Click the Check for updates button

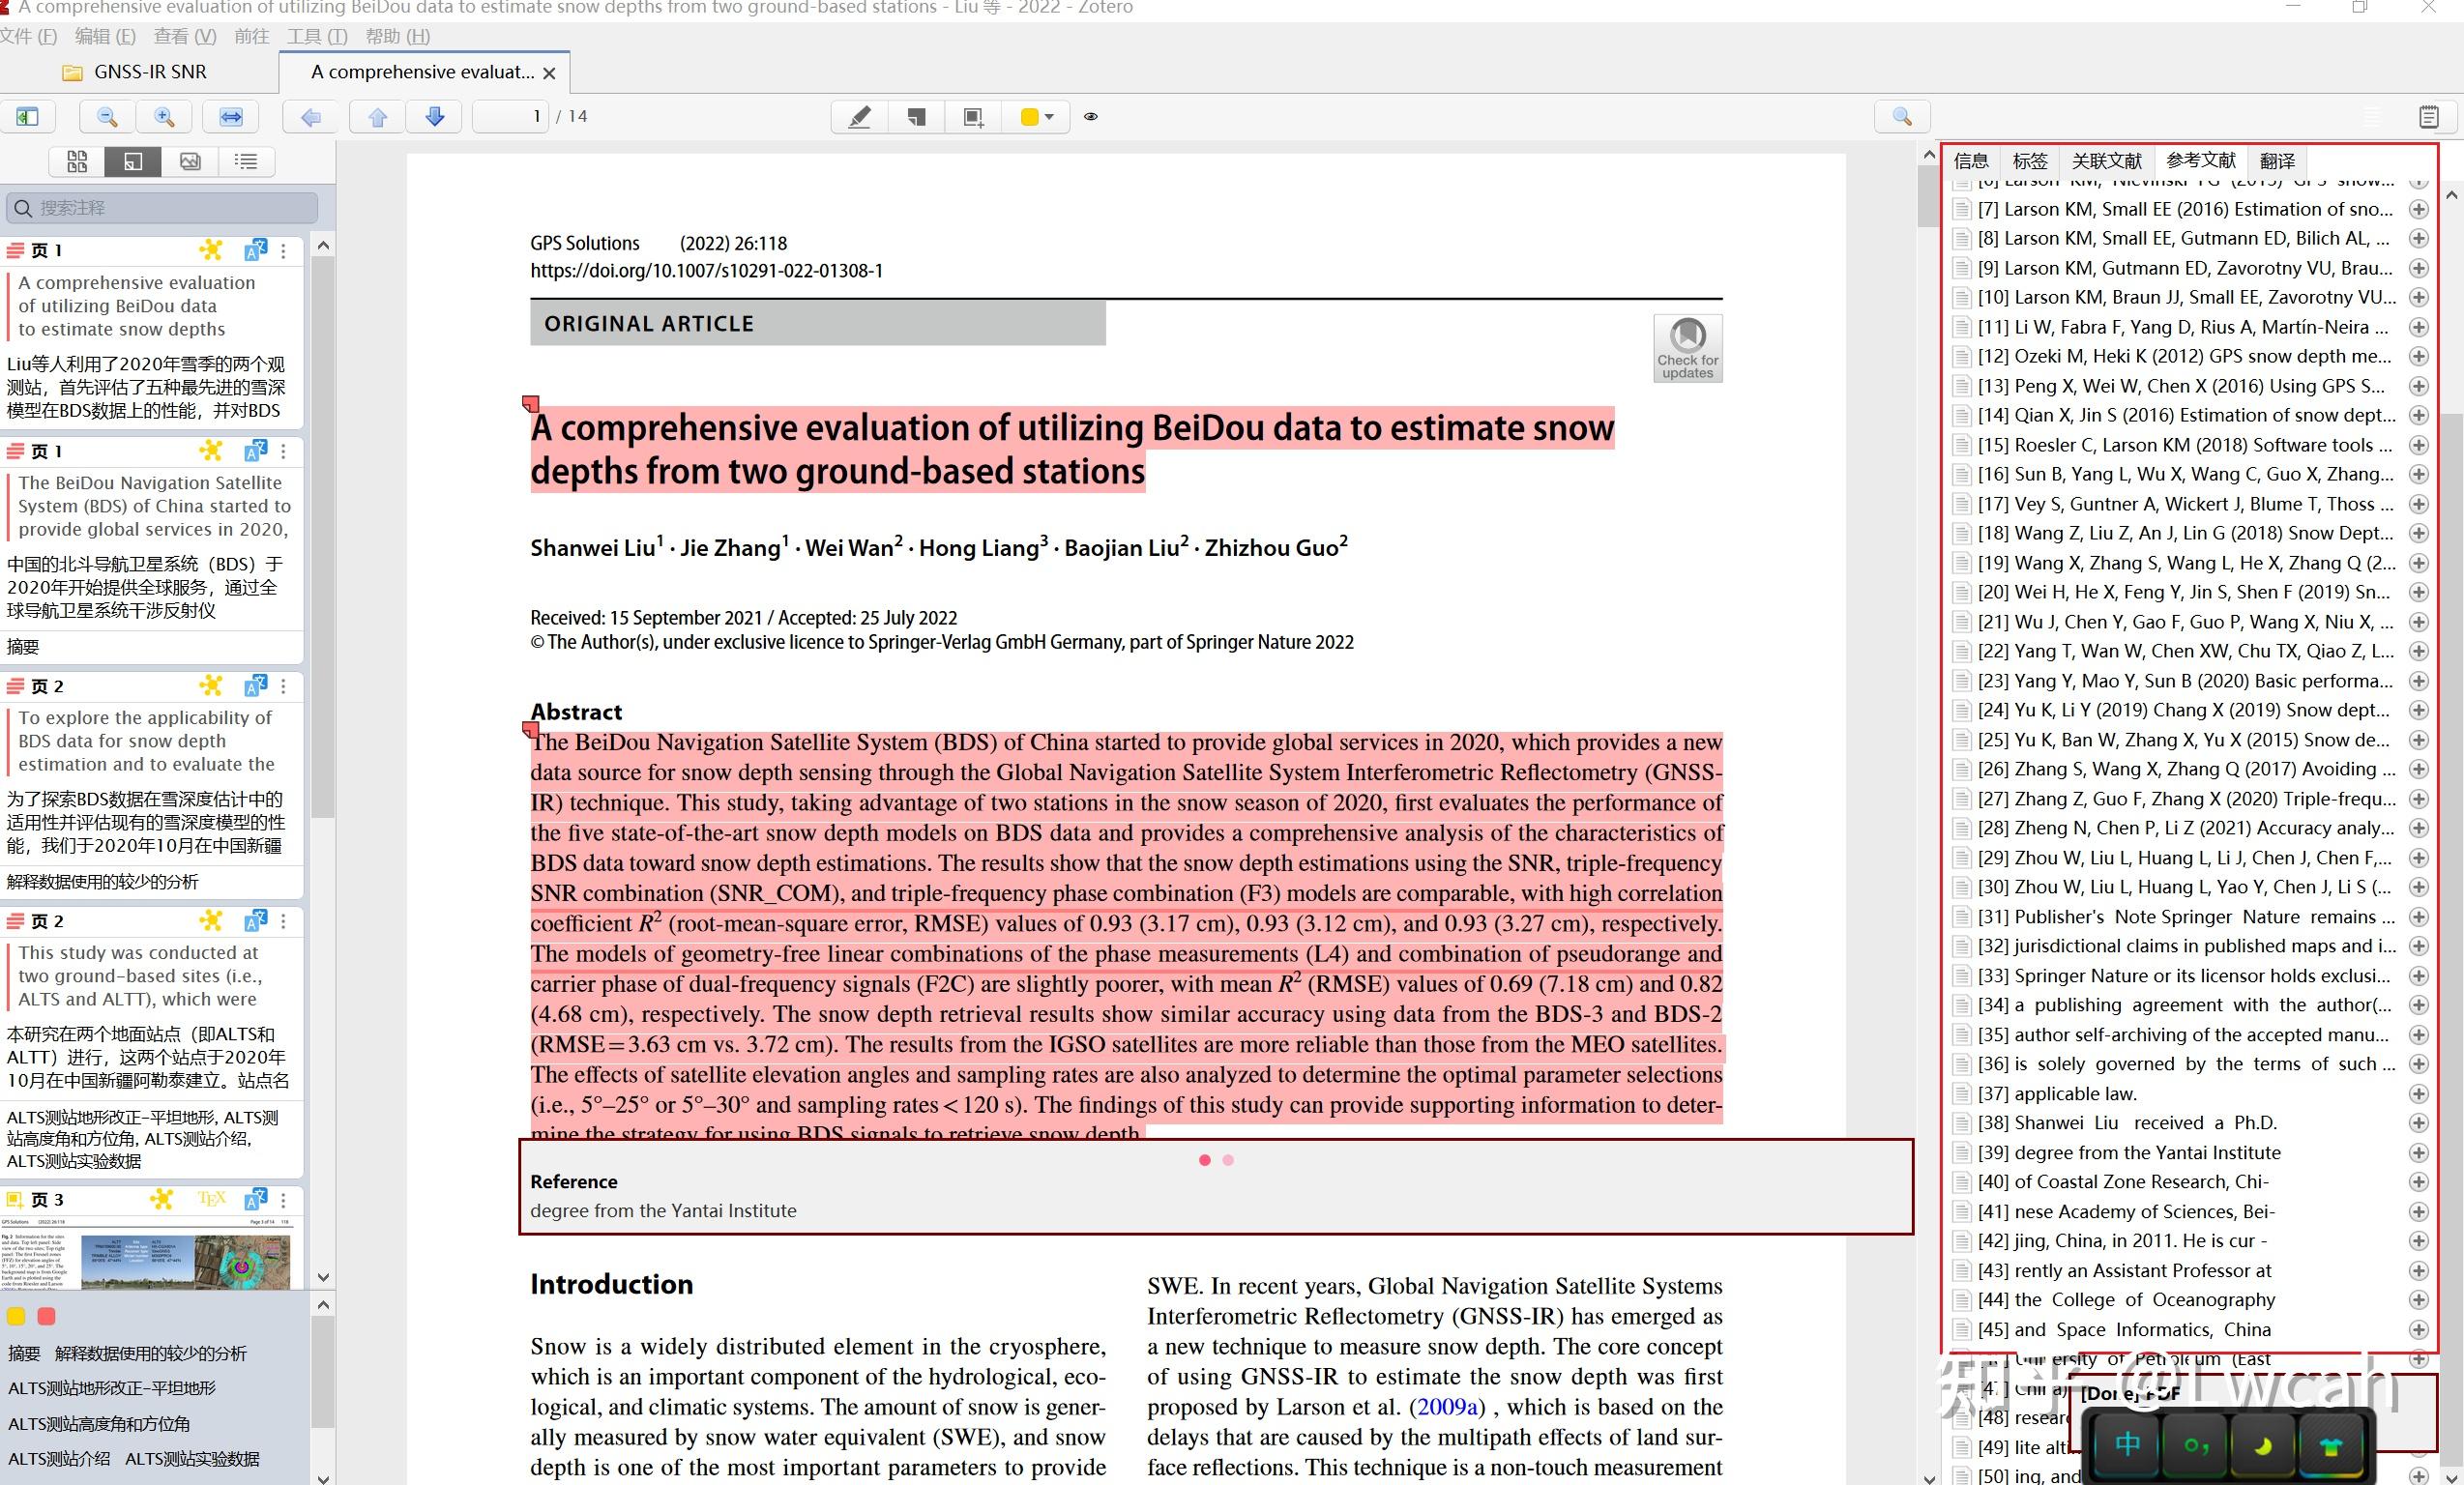1687,348
